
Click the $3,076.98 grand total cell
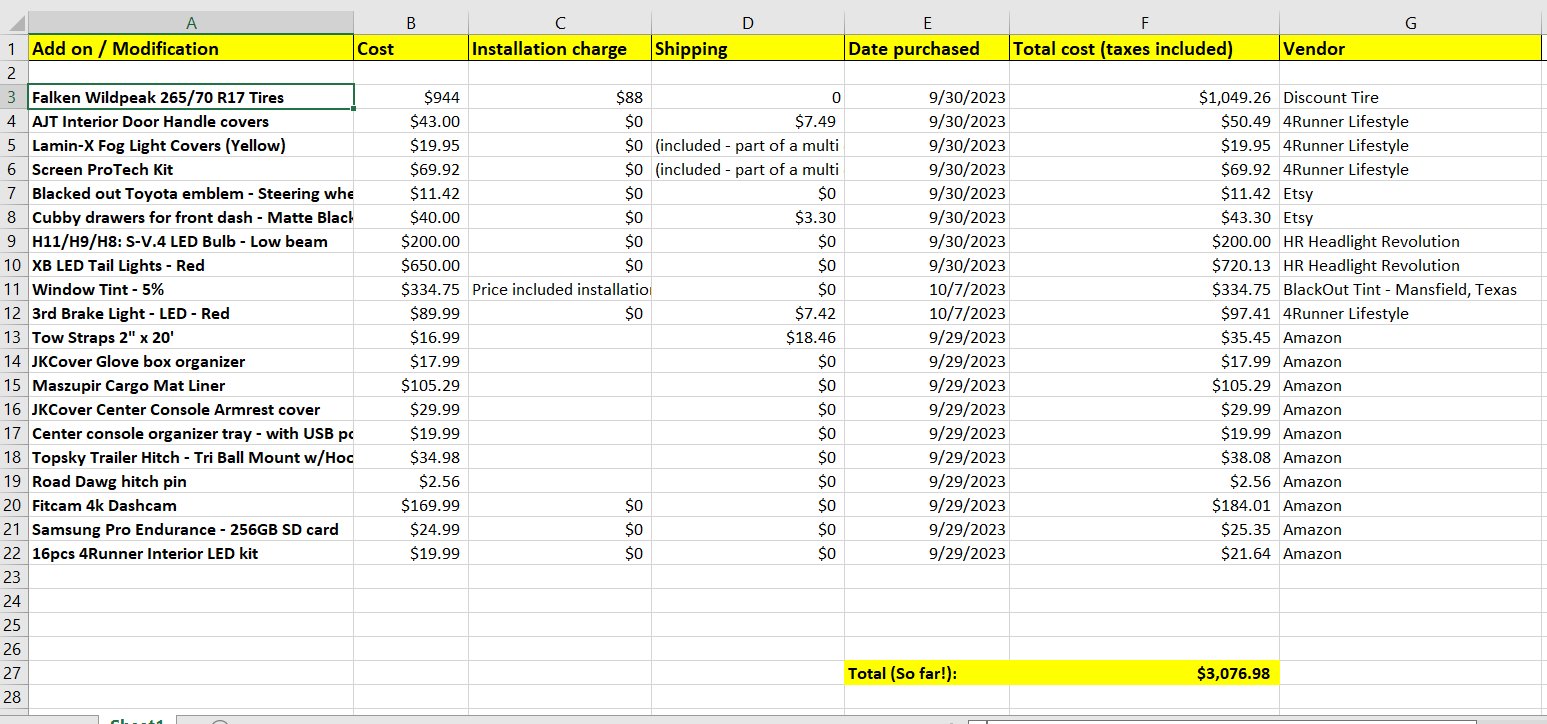pyautogui.click(x=1144, y=673)
